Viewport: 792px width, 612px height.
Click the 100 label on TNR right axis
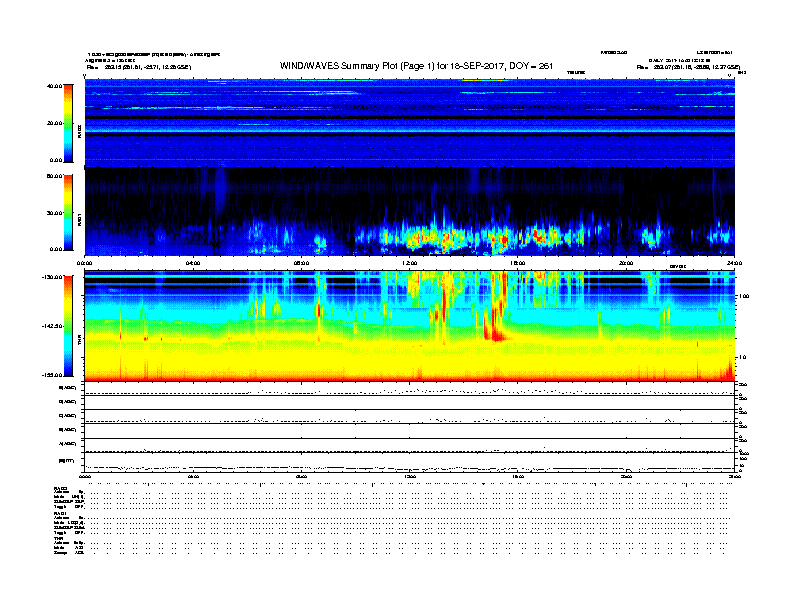click(744, 296)
